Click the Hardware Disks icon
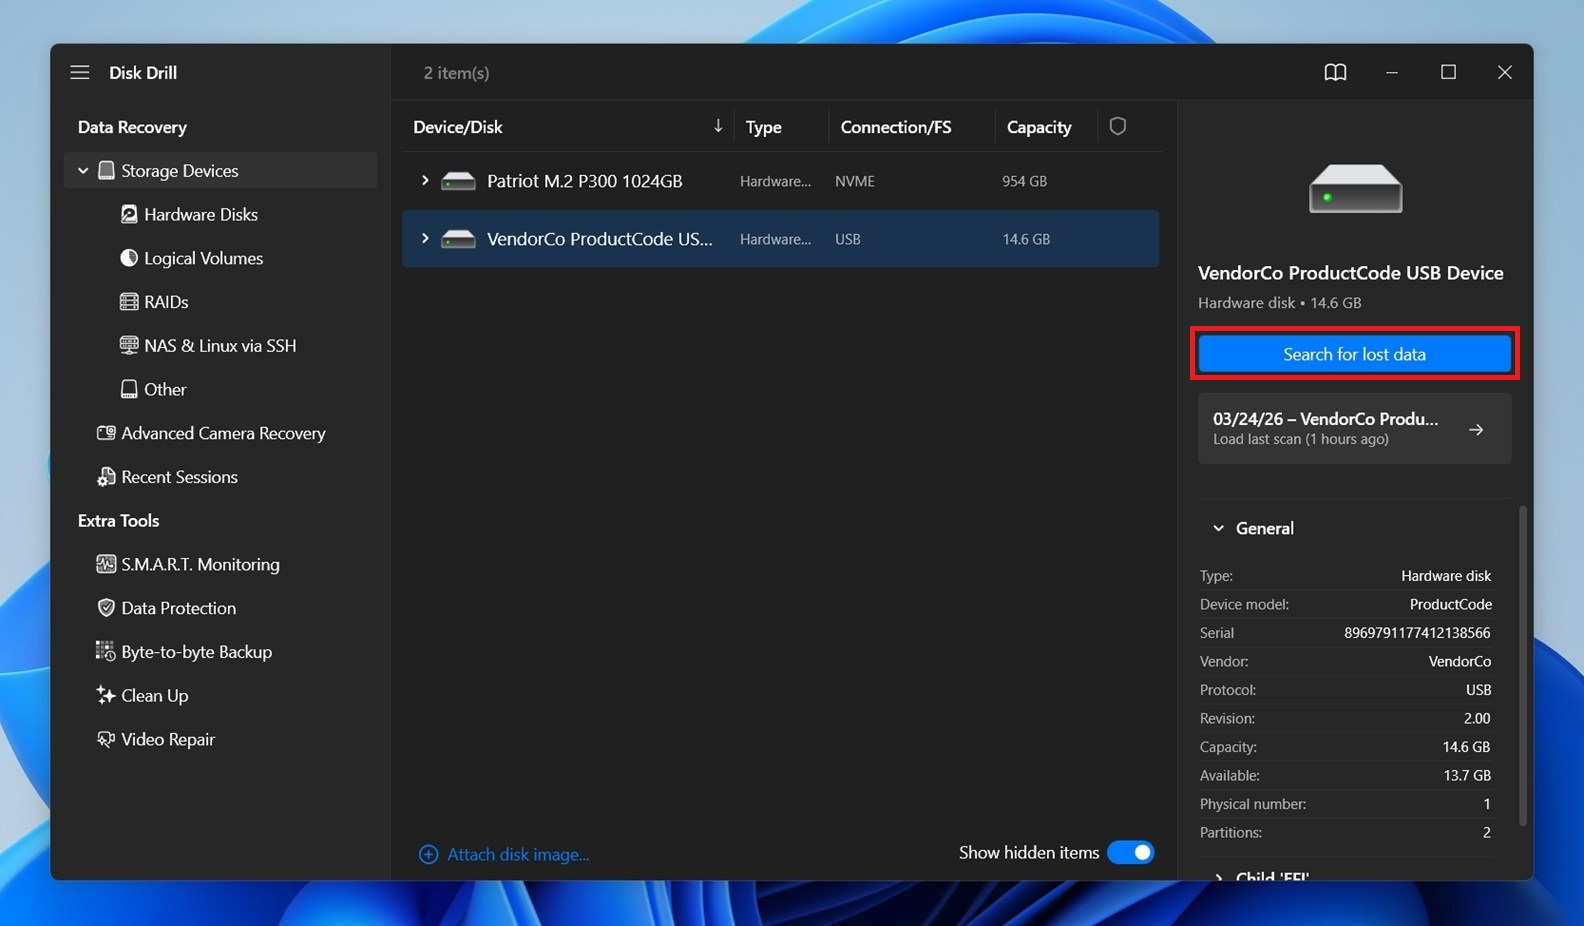Viewport: 1584px width, 926px height. click(129, 214)
